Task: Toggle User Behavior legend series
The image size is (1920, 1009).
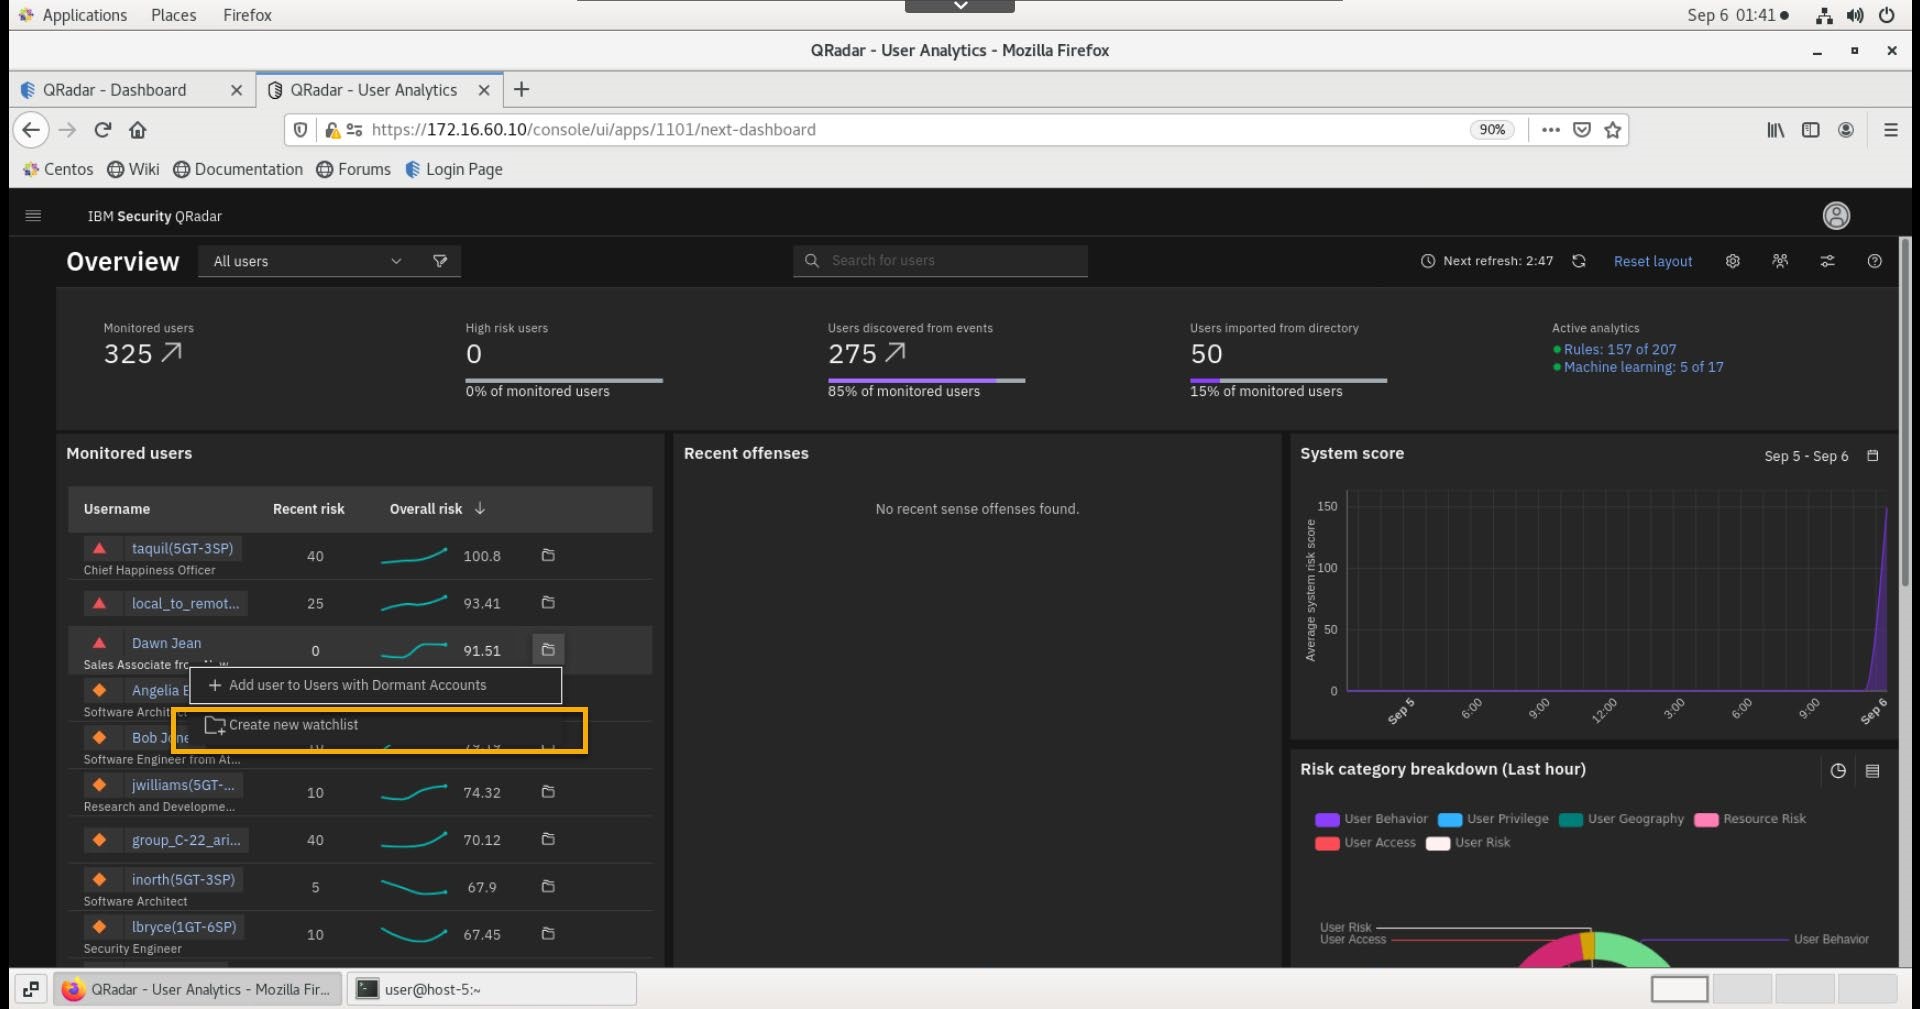Action: point(1371,819)
